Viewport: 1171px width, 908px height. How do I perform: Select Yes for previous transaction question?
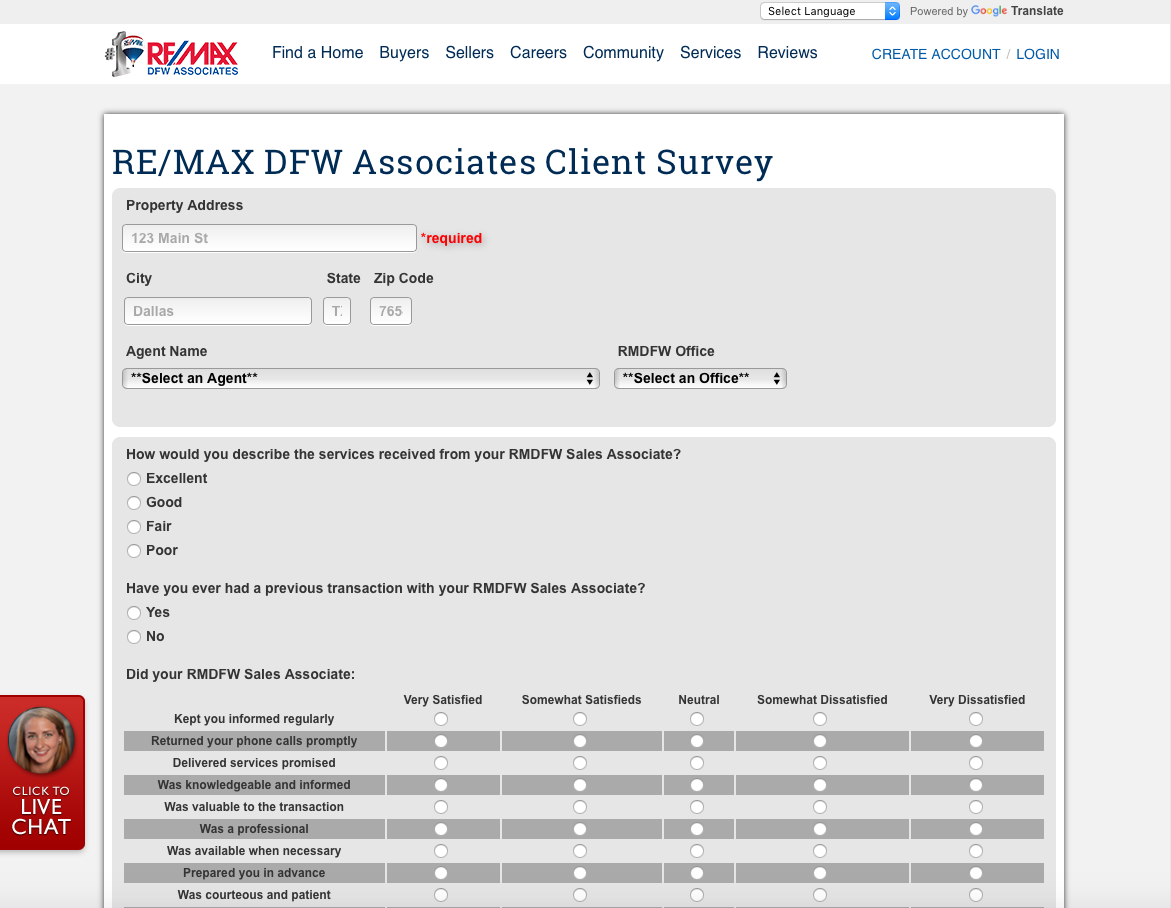tap(134, 612)
